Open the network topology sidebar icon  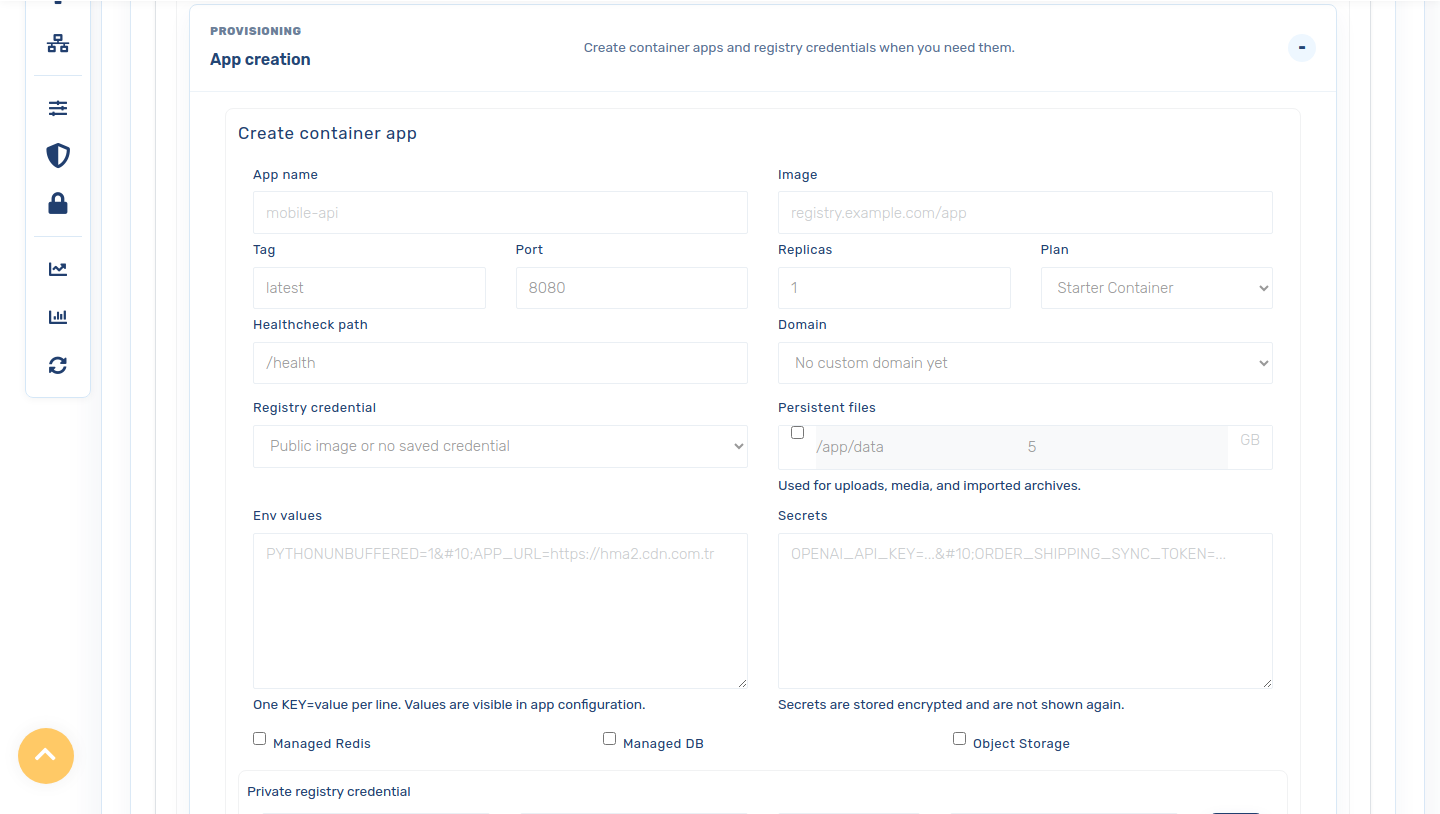click(x=58, y=43)
